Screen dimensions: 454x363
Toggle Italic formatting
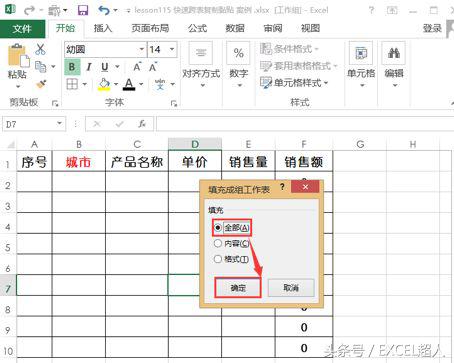pyautogui.click(x=89, y=67)
